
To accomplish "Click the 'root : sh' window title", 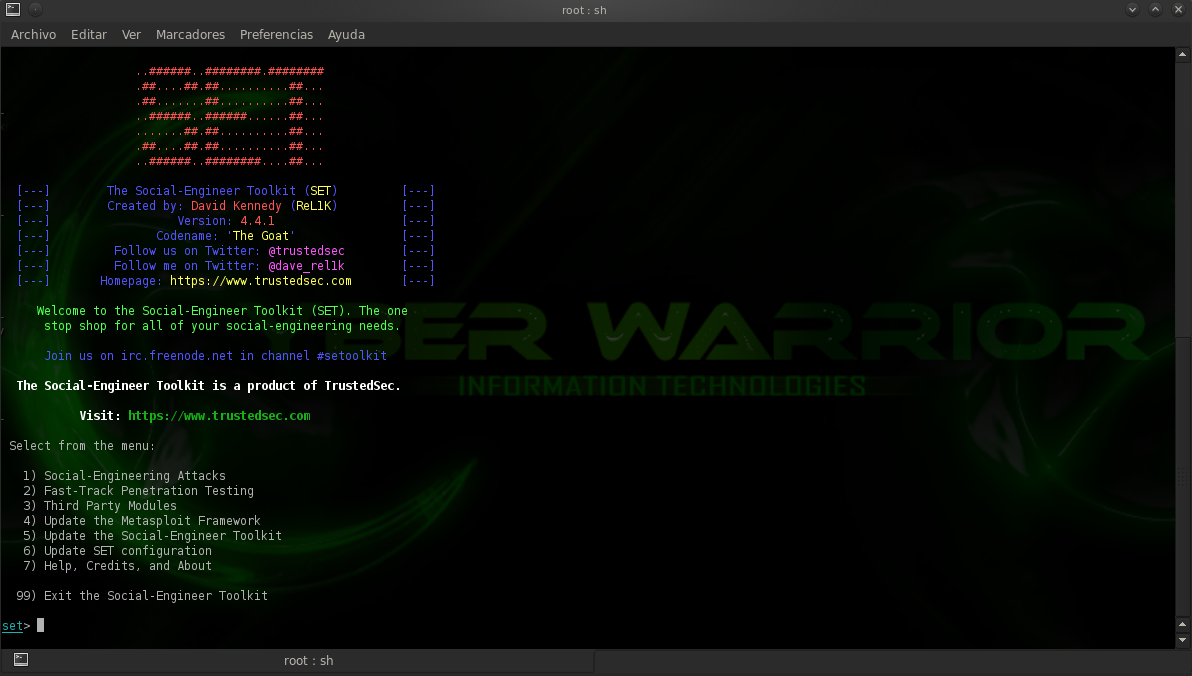I will click(584, 10).
